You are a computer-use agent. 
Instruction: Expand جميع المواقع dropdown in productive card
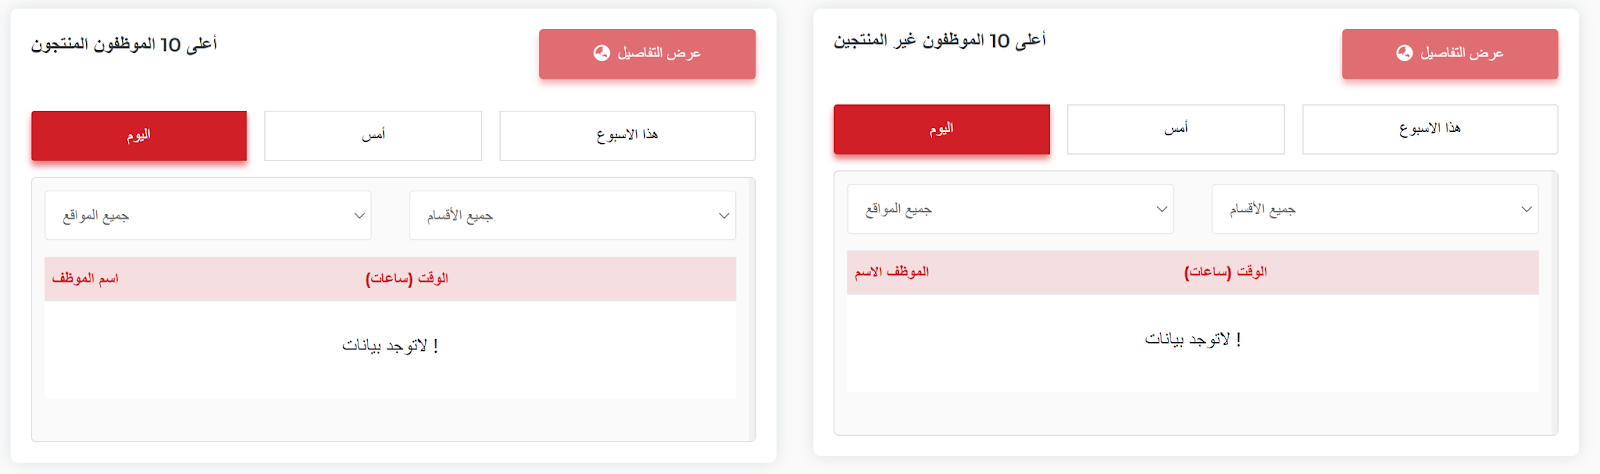(x=208, y=216)
